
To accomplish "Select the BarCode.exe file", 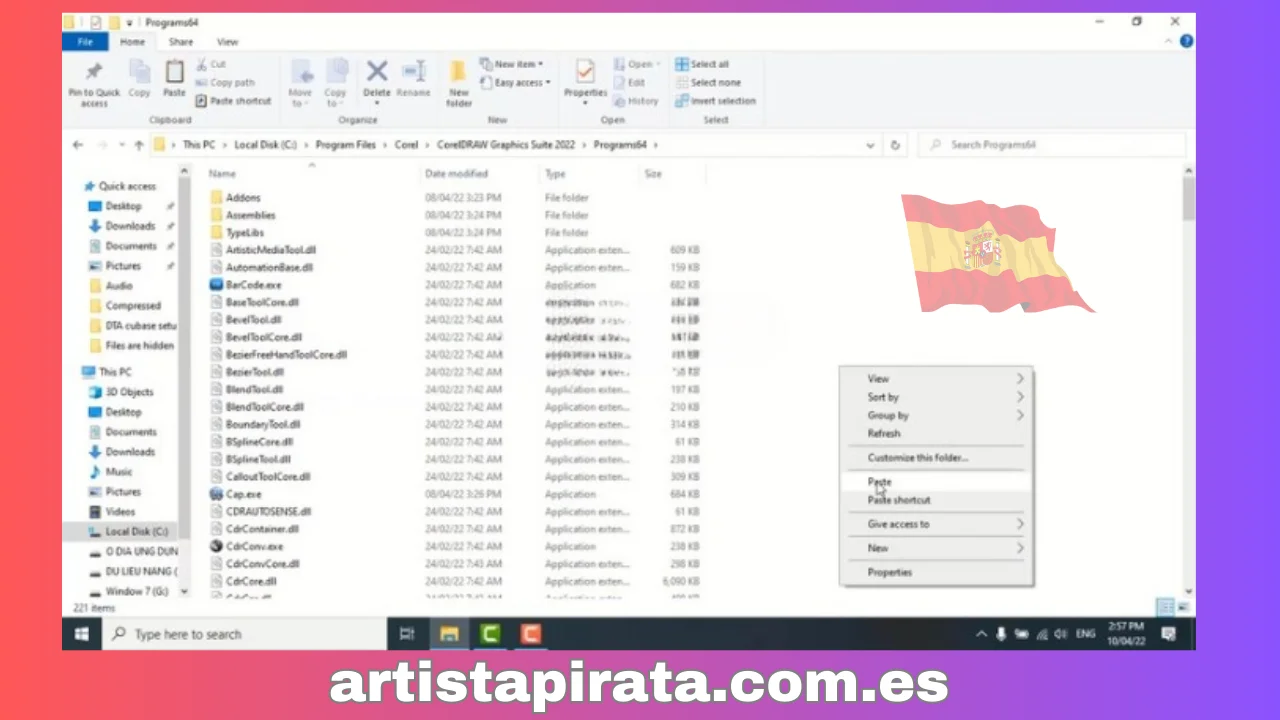I will 253,285.
